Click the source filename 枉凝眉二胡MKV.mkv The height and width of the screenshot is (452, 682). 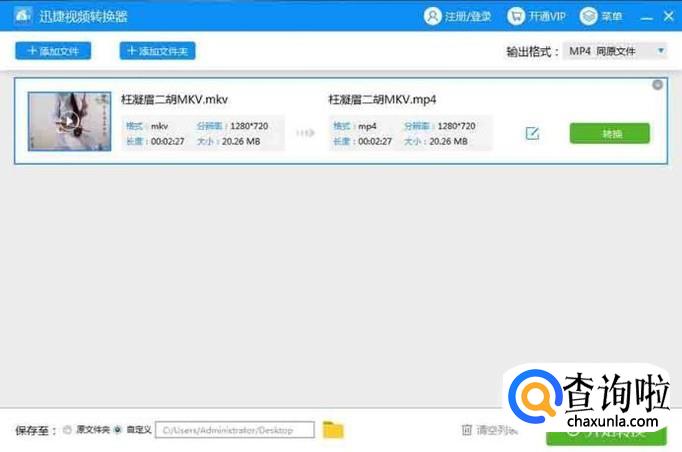click(174, 99)
